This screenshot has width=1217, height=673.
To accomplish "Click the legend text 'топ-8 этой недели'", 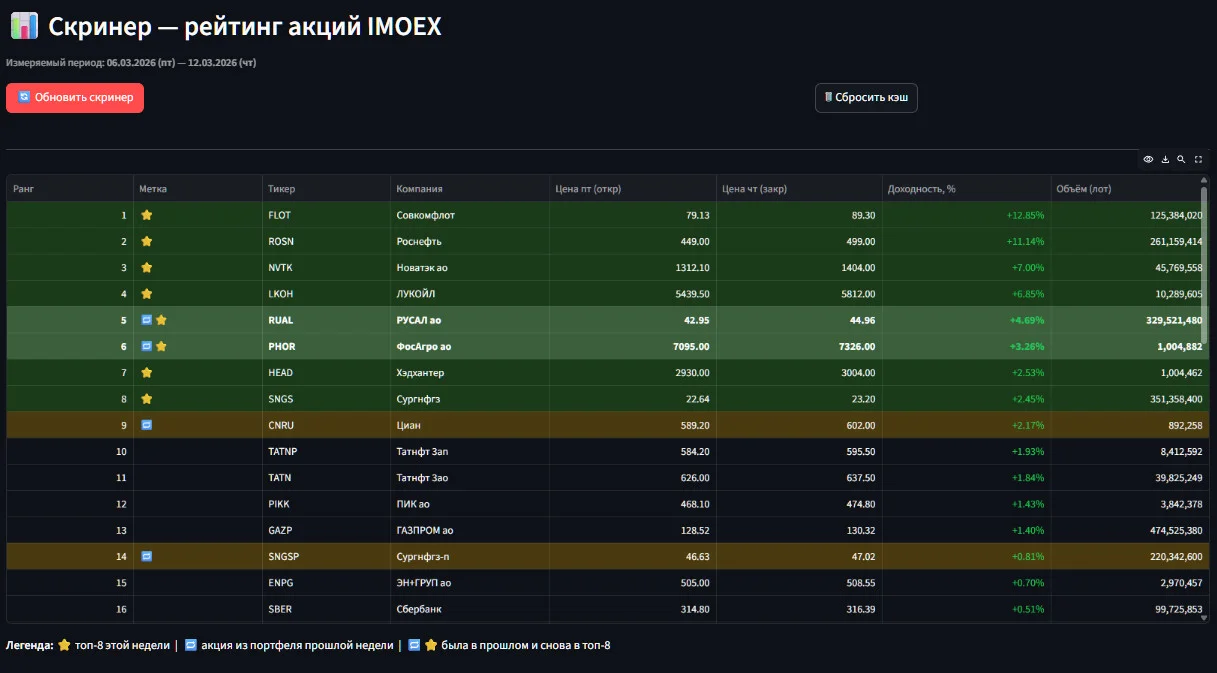I will [x=122, y=645].
